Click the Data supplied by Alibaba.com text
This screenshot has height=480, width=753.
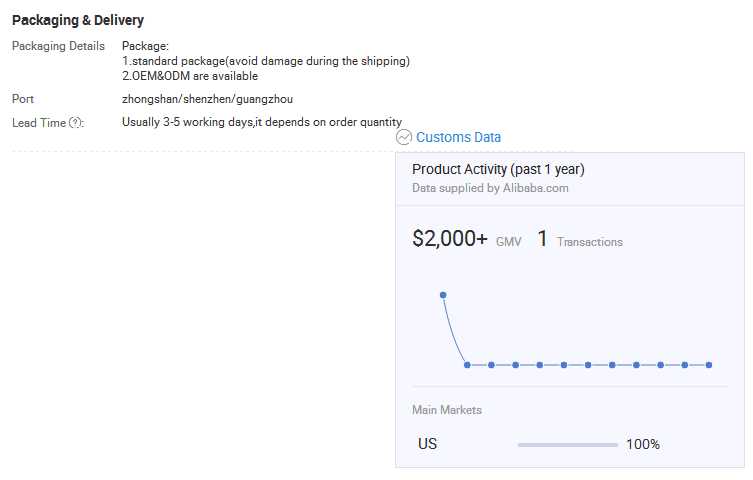(490, 187)
